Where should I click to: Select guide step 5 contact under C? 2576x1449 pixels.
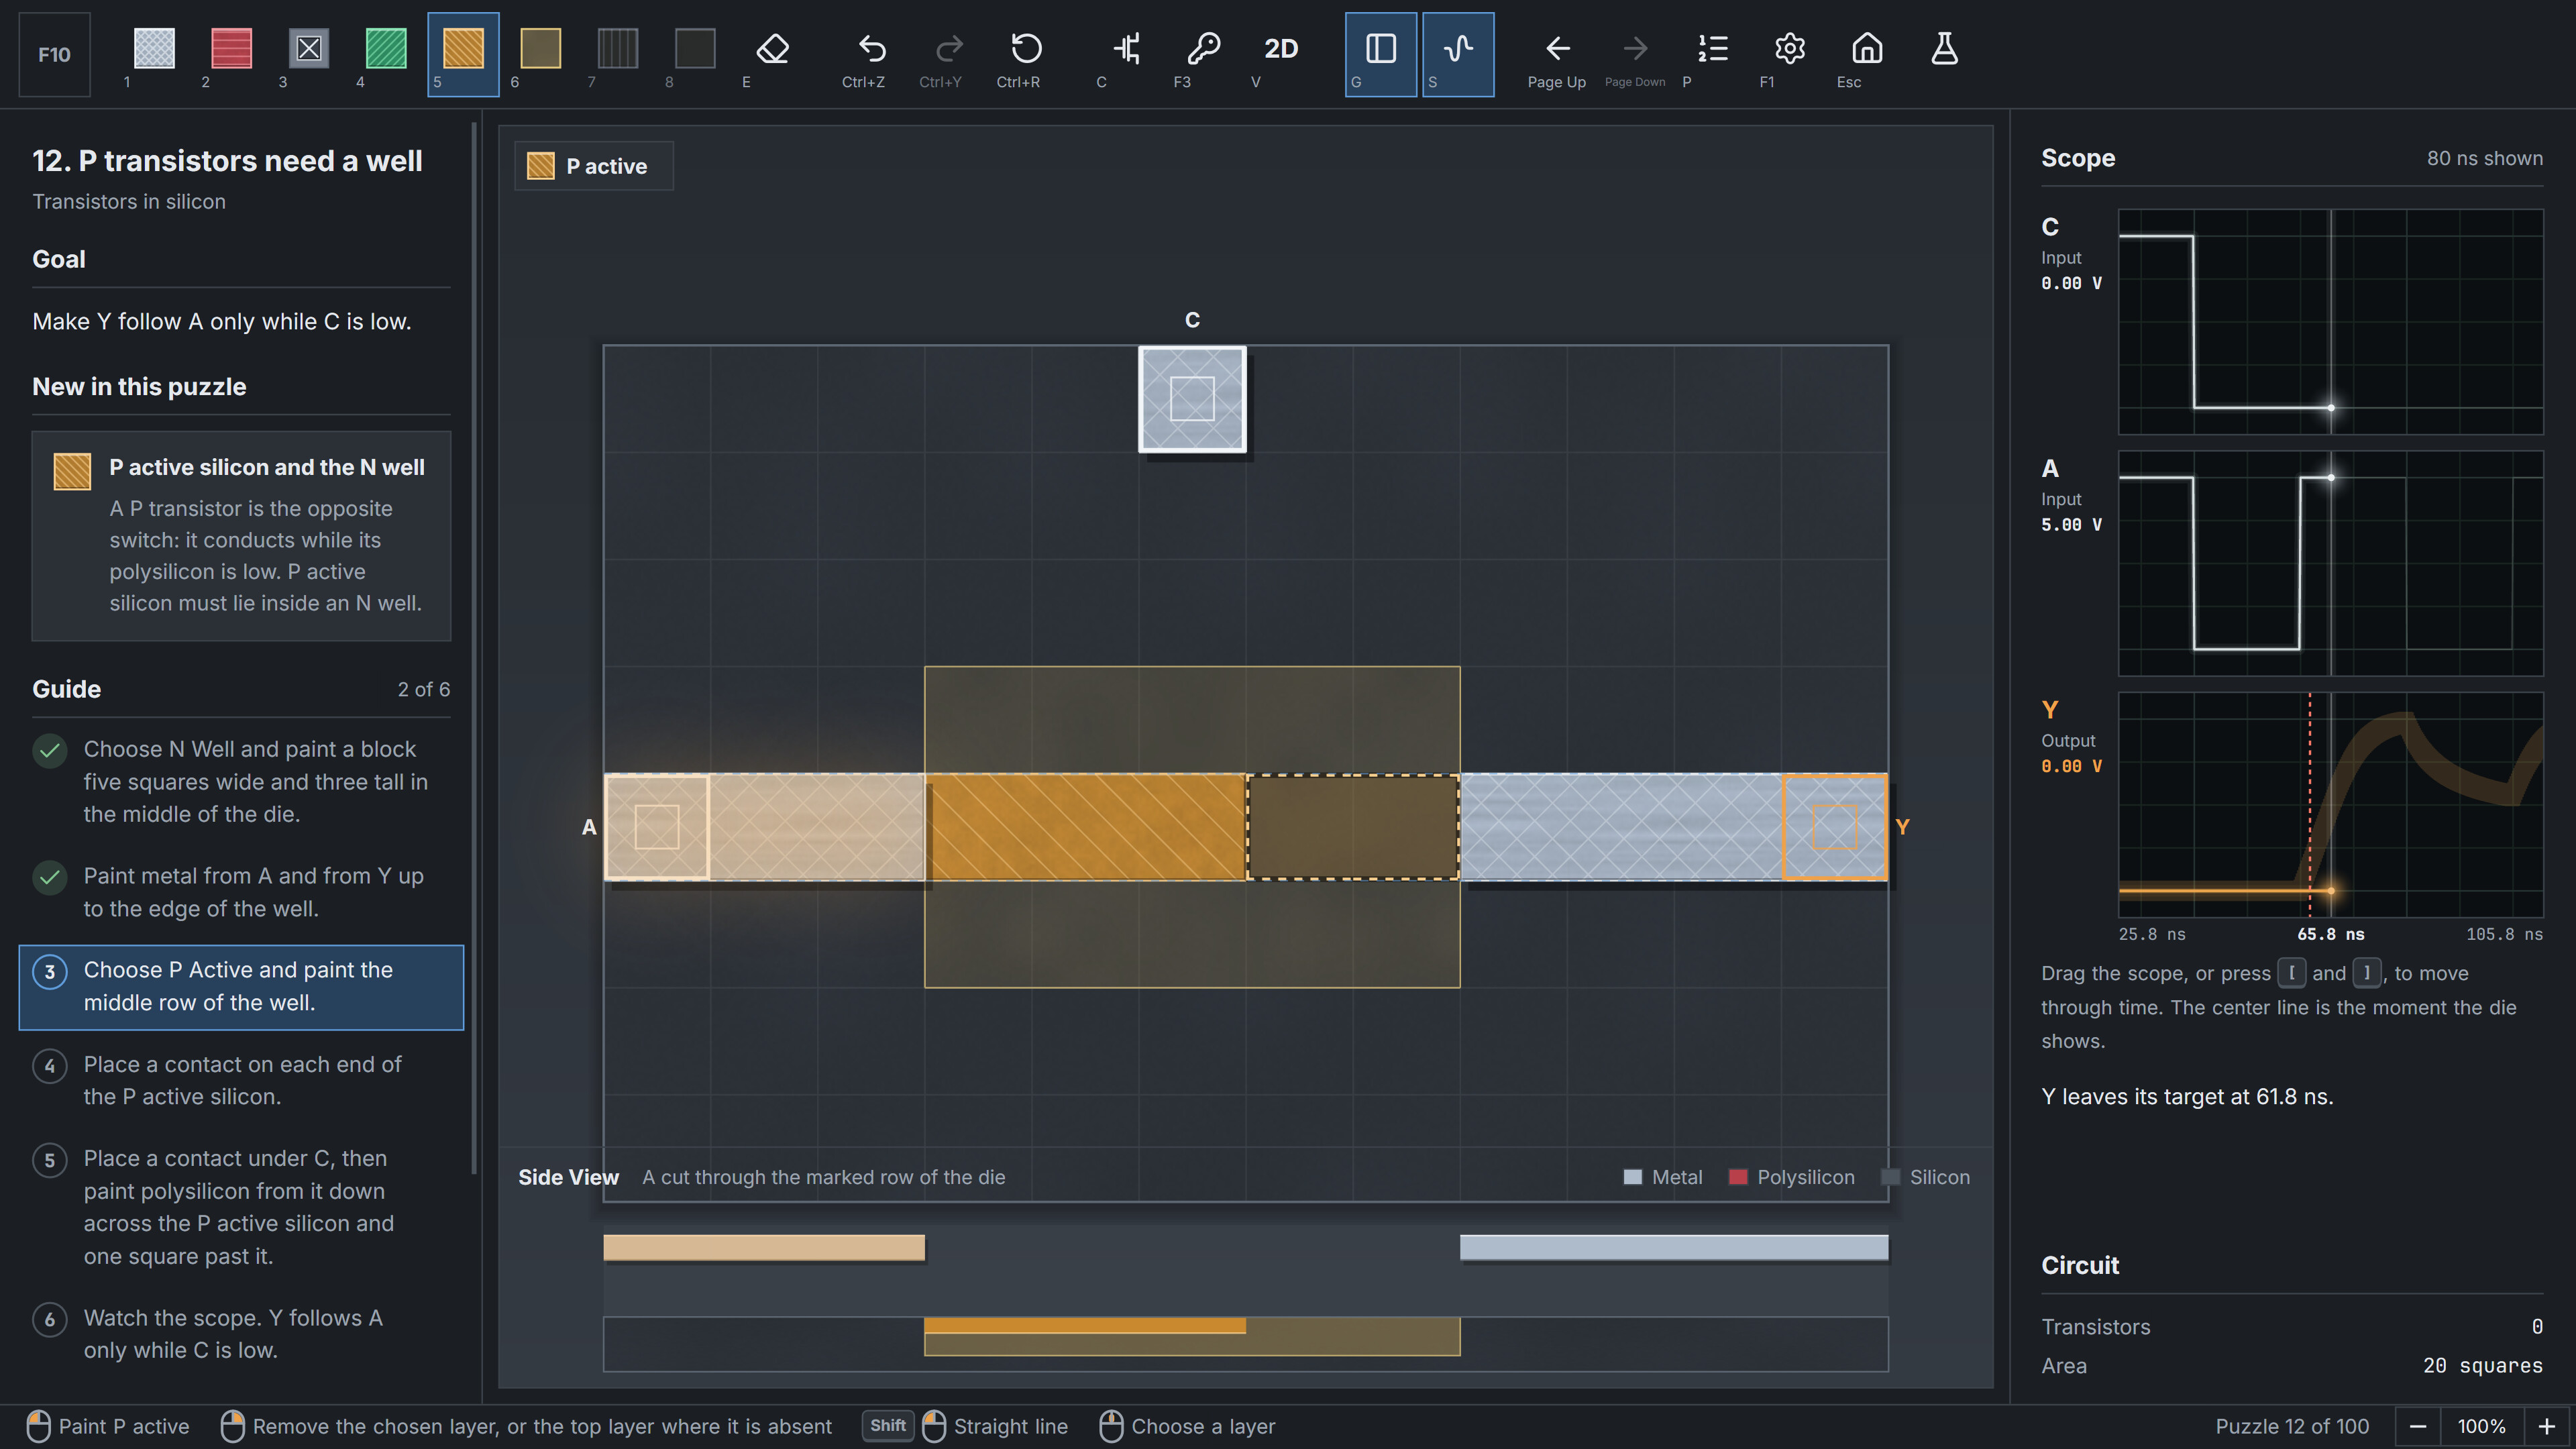(x=241, y=1206)
